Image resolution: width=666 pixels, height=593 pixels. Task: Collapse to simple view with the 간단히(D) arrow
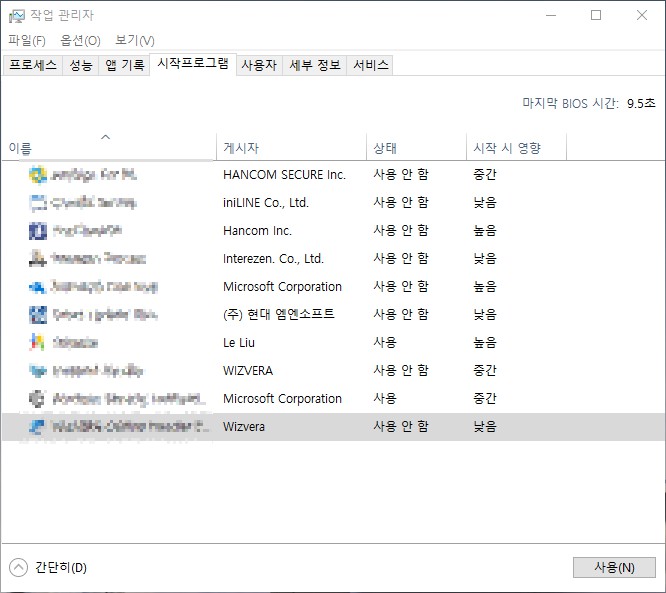pos(18,568)
